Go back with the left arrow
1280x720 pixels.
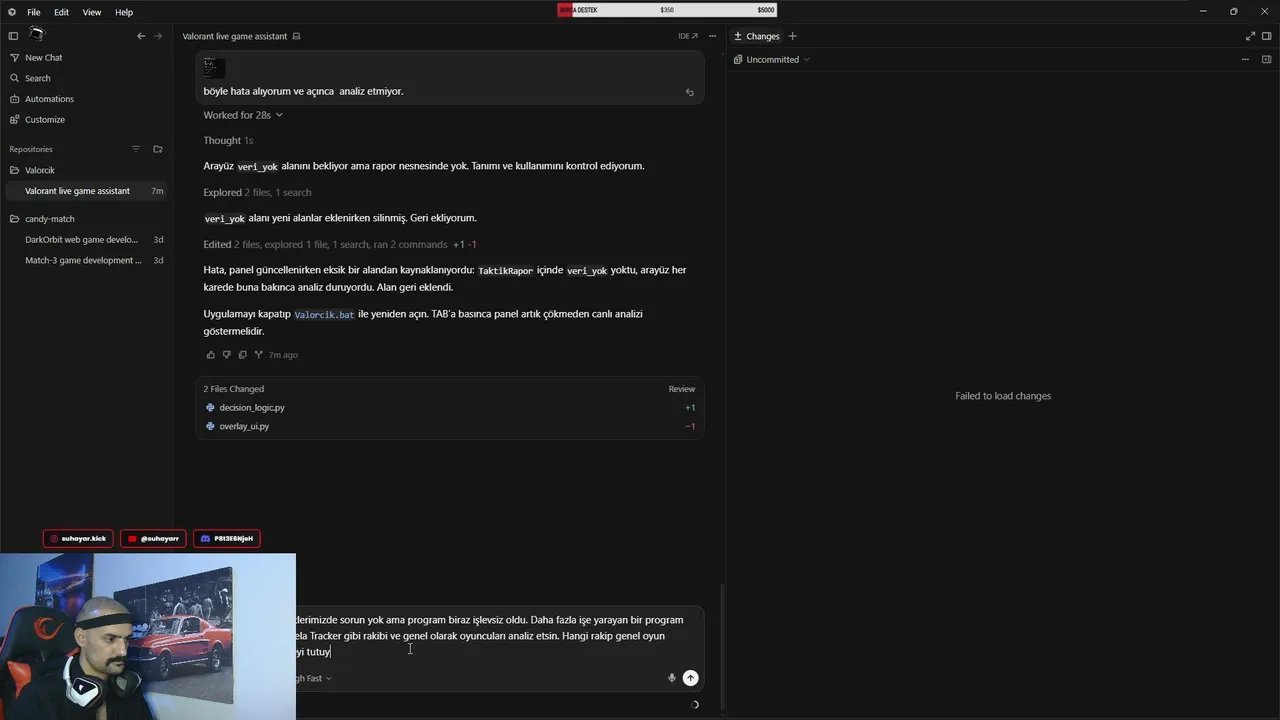pyautogui.click(x=141, y=36)
